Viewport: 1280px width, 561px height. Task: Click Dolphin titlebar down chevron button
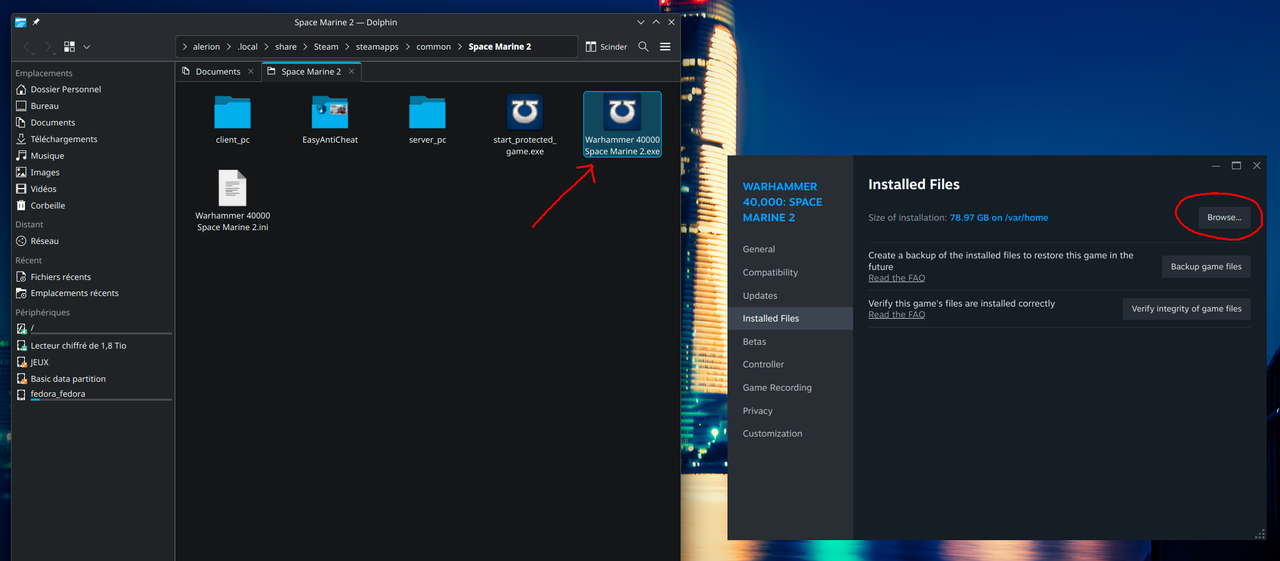point(640,22)
